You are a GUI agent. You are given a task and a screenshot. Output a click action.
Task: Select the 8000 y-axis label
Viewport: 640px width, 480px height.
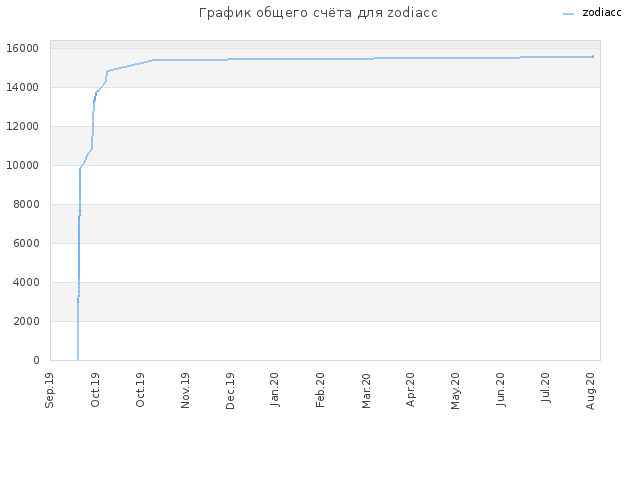coord(26,204)
